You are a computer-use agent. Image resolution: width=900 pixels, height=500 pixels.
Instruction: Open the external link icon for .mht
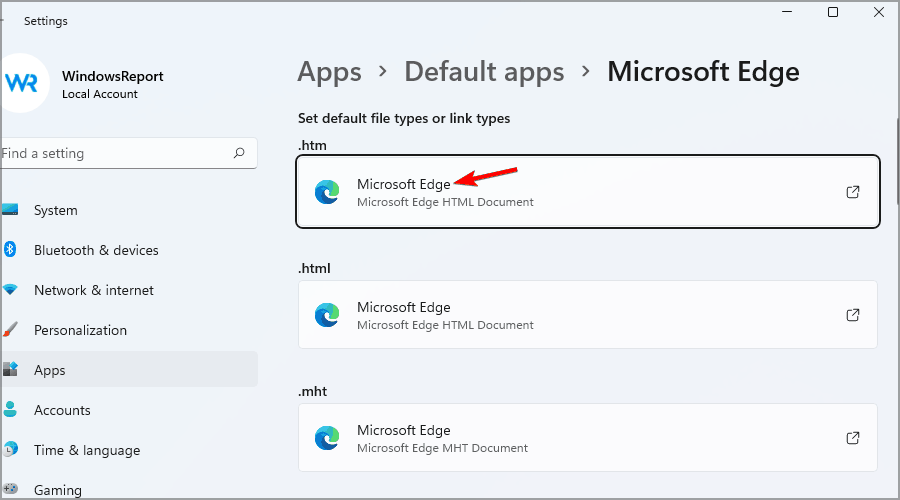click(x=853, y=438)
